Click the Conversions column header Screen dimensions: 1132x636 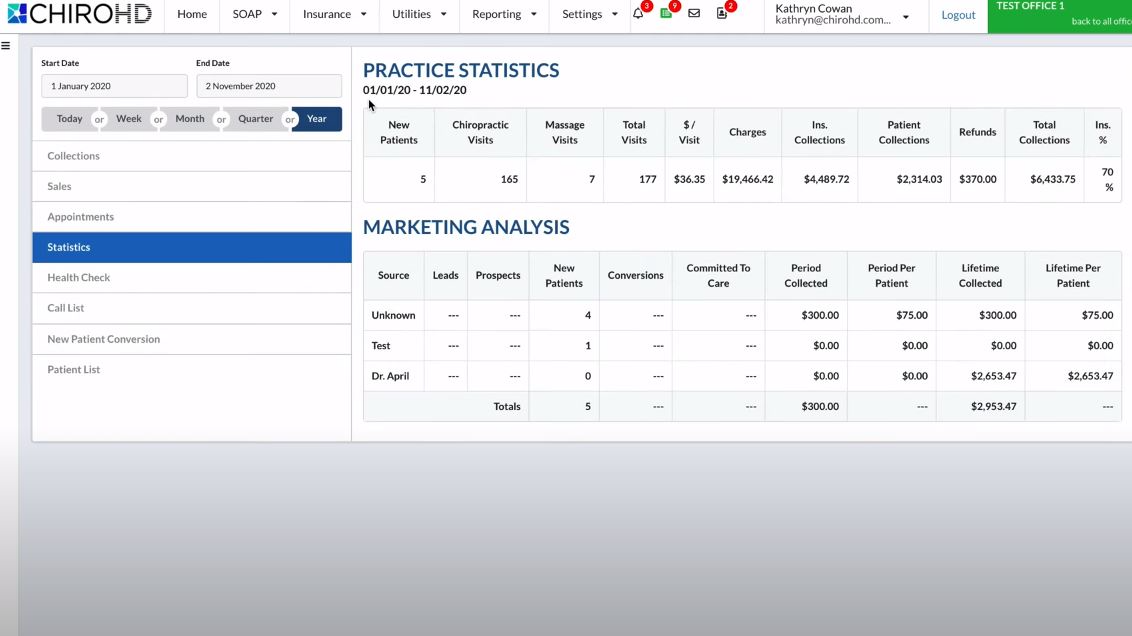(x=635, y=275)
